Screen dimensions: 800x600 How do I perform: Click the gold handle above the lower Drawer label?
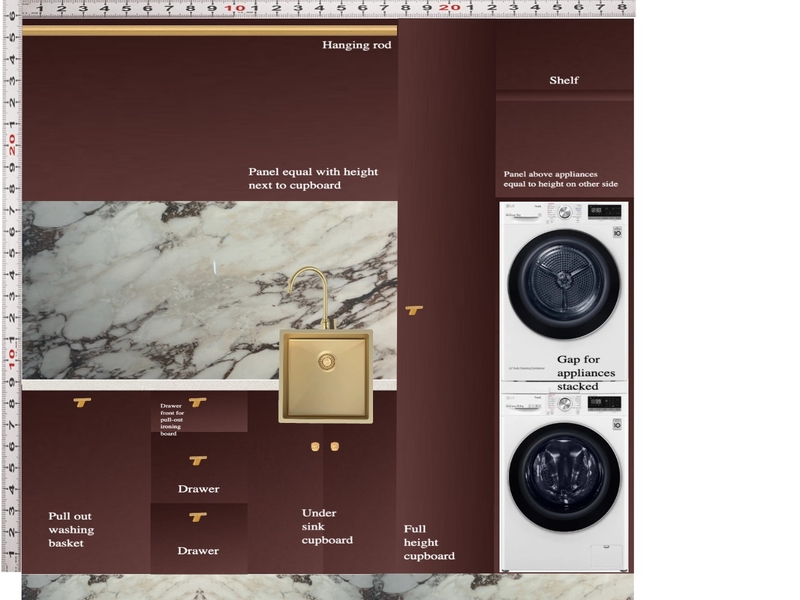tap(198, 517)
